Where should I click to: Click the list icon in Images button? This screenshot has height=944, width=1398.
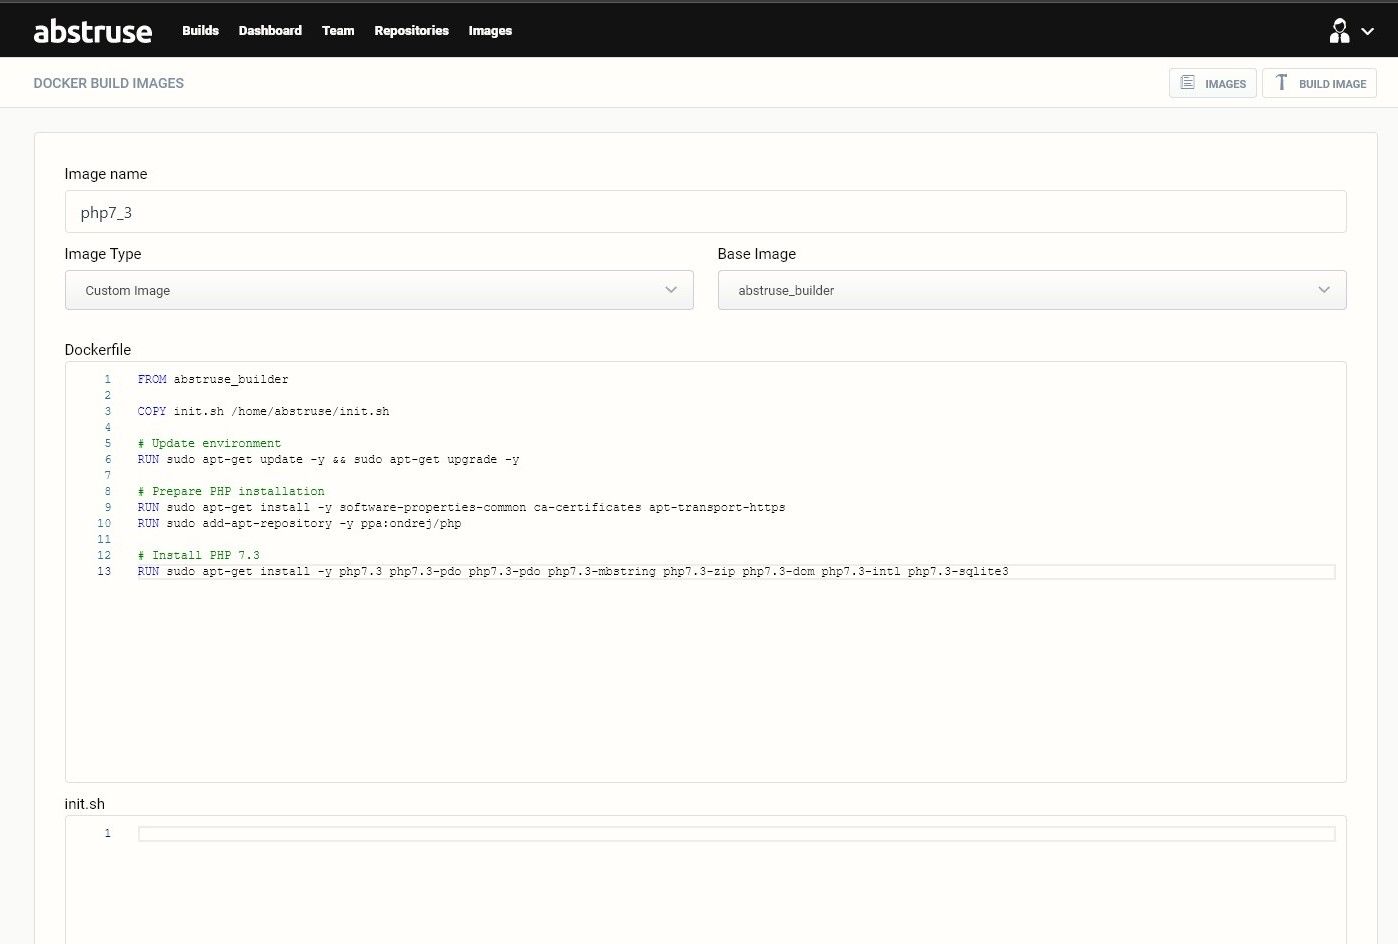pyautogui.click(x=1187, y=83)
